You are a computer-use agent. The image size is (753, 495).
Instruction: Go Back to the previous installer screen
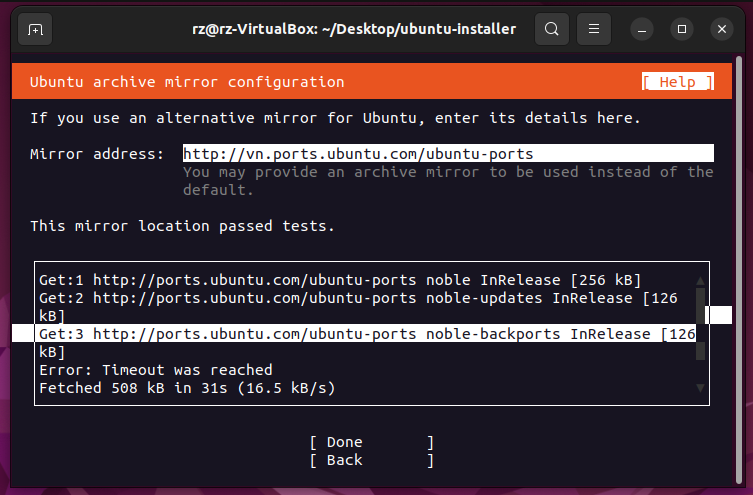tap(371, 460)
